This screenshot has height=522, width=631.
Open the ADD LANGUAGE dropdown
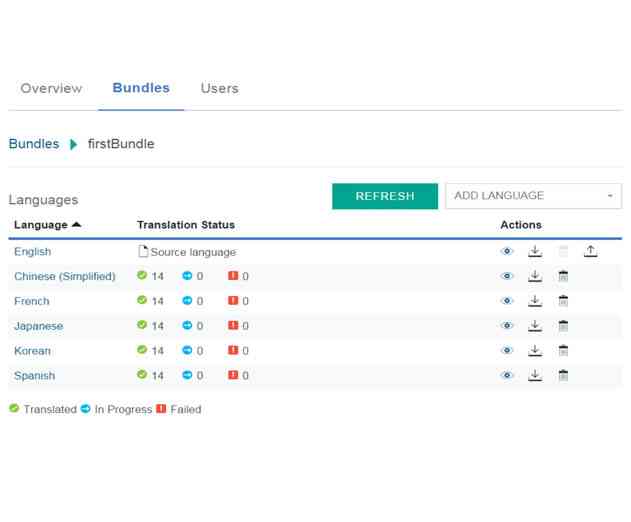tap(533, 196)
